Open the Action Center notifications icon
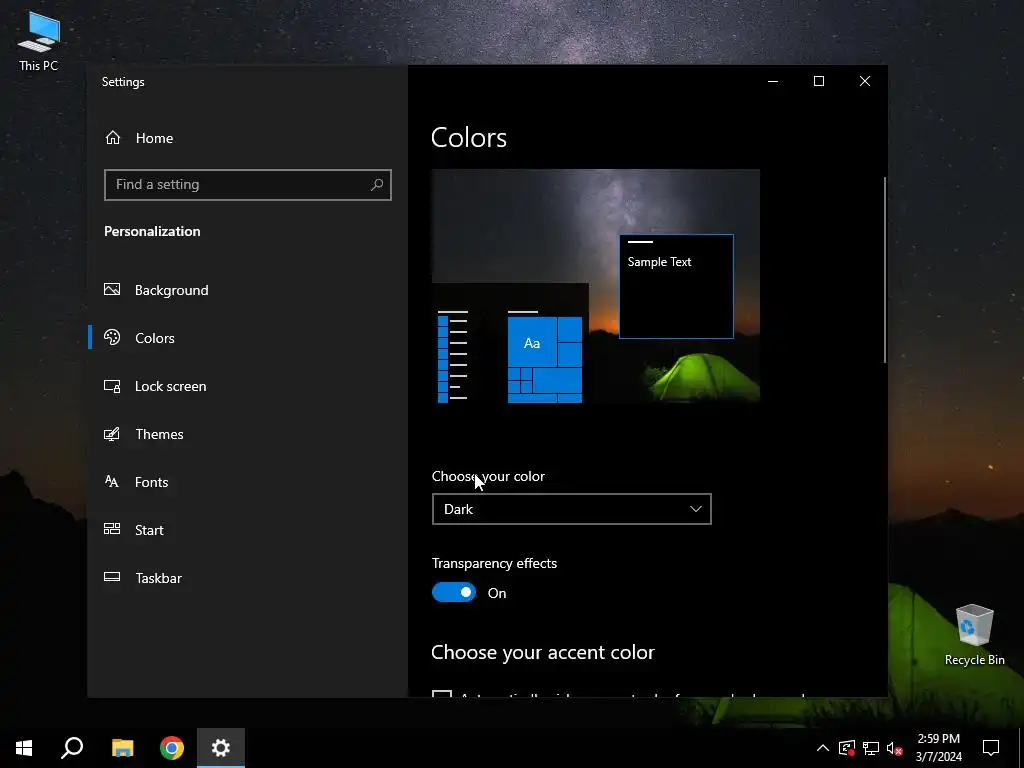The width and height of the screenshot is (1024, 768). coord(991,748)
